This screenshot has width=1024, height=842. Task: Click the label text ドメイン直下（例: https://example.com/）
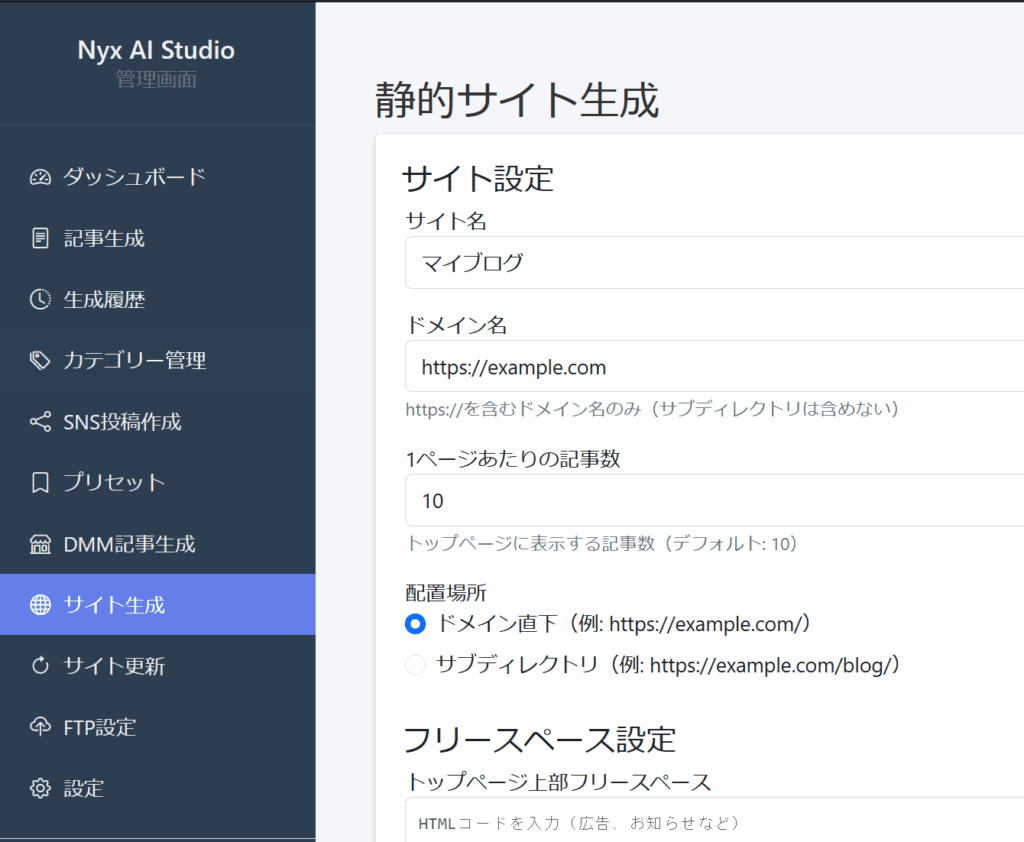[x=624, y=624]
